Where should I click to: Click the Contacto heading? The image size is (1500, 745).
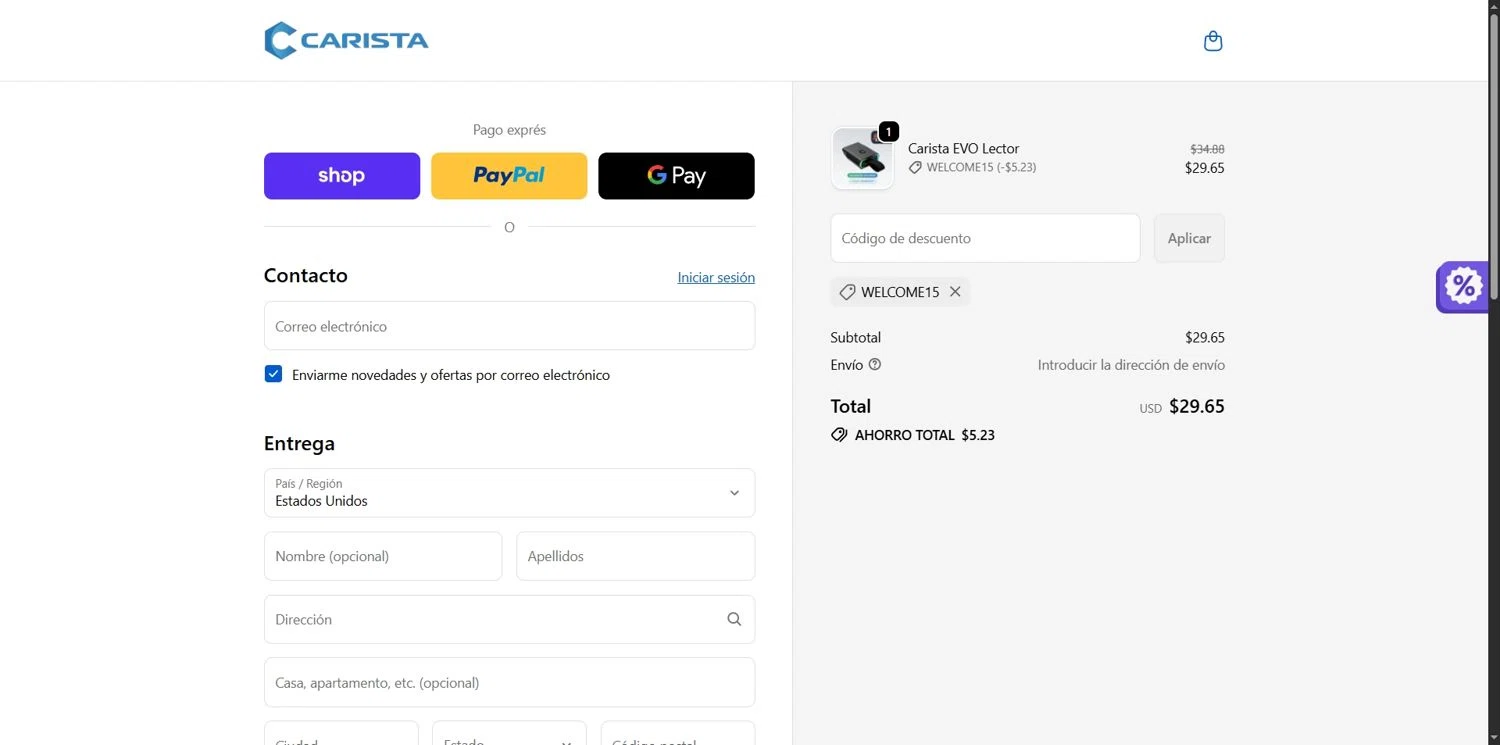(x=306, y=275)
